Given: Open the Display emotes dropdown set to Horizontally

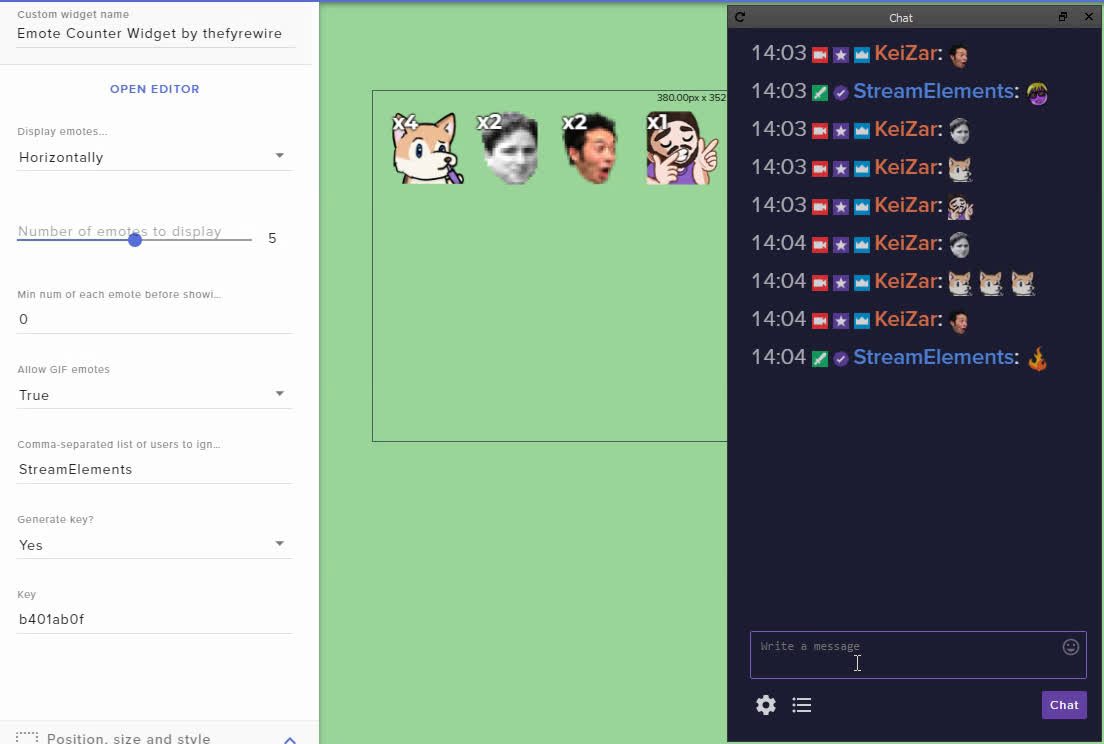Looking at the screenshot, I should click(x=154, y=156).
